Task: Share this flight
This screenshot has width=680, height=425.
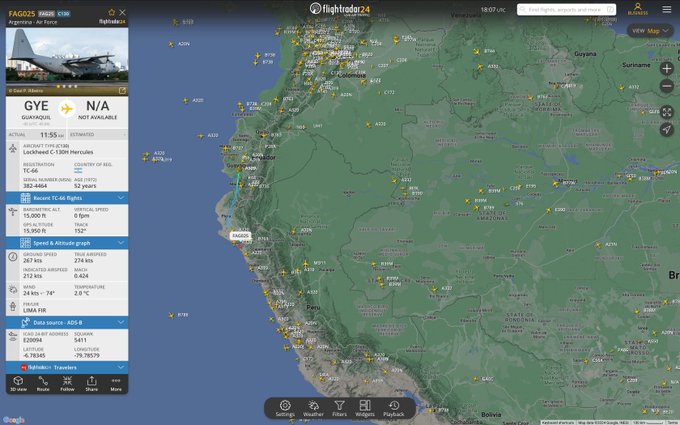Action: tap(92, 384)
